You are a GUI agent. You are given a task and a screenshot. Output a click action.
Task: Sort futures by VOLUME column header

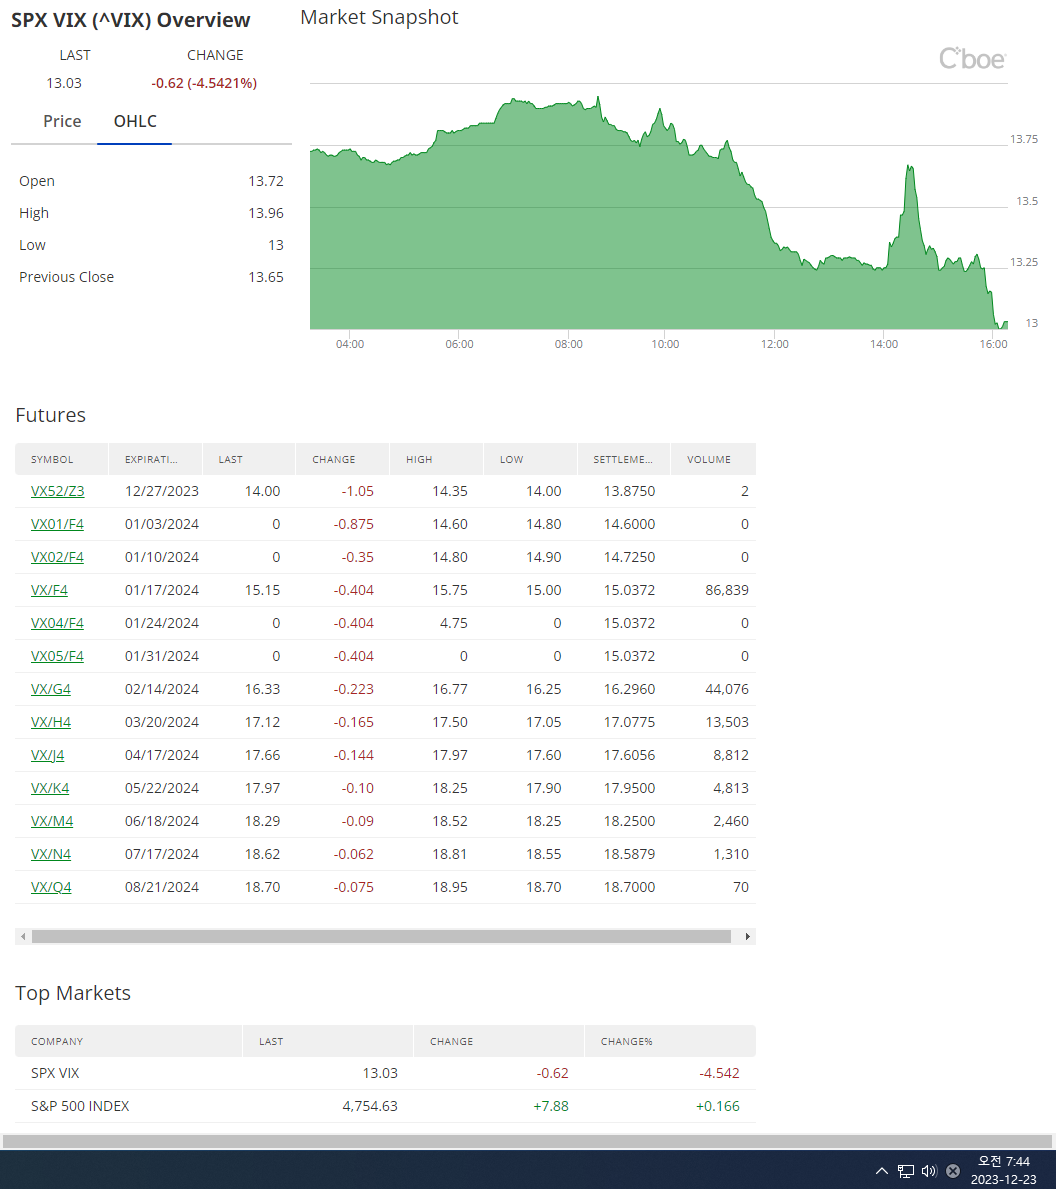point(713,460)
